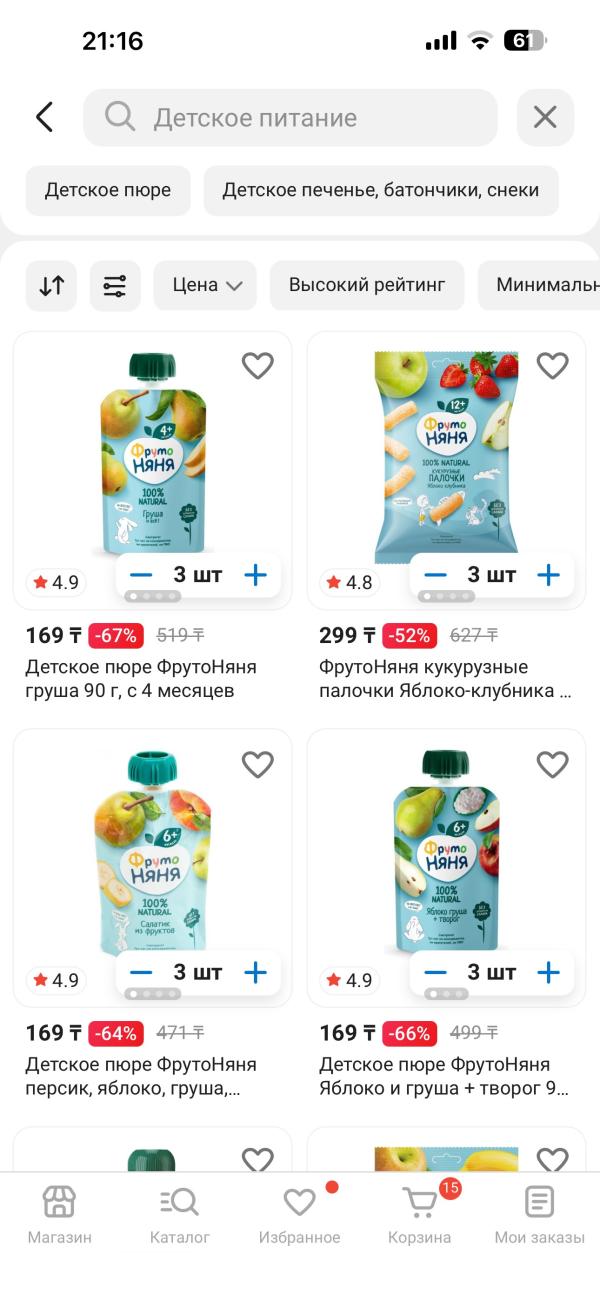Image resolution: width=600 pixels, height=1300 pixels.
Task: Go to Мои заказы orders tab
Action: [x=539, y=1214]
